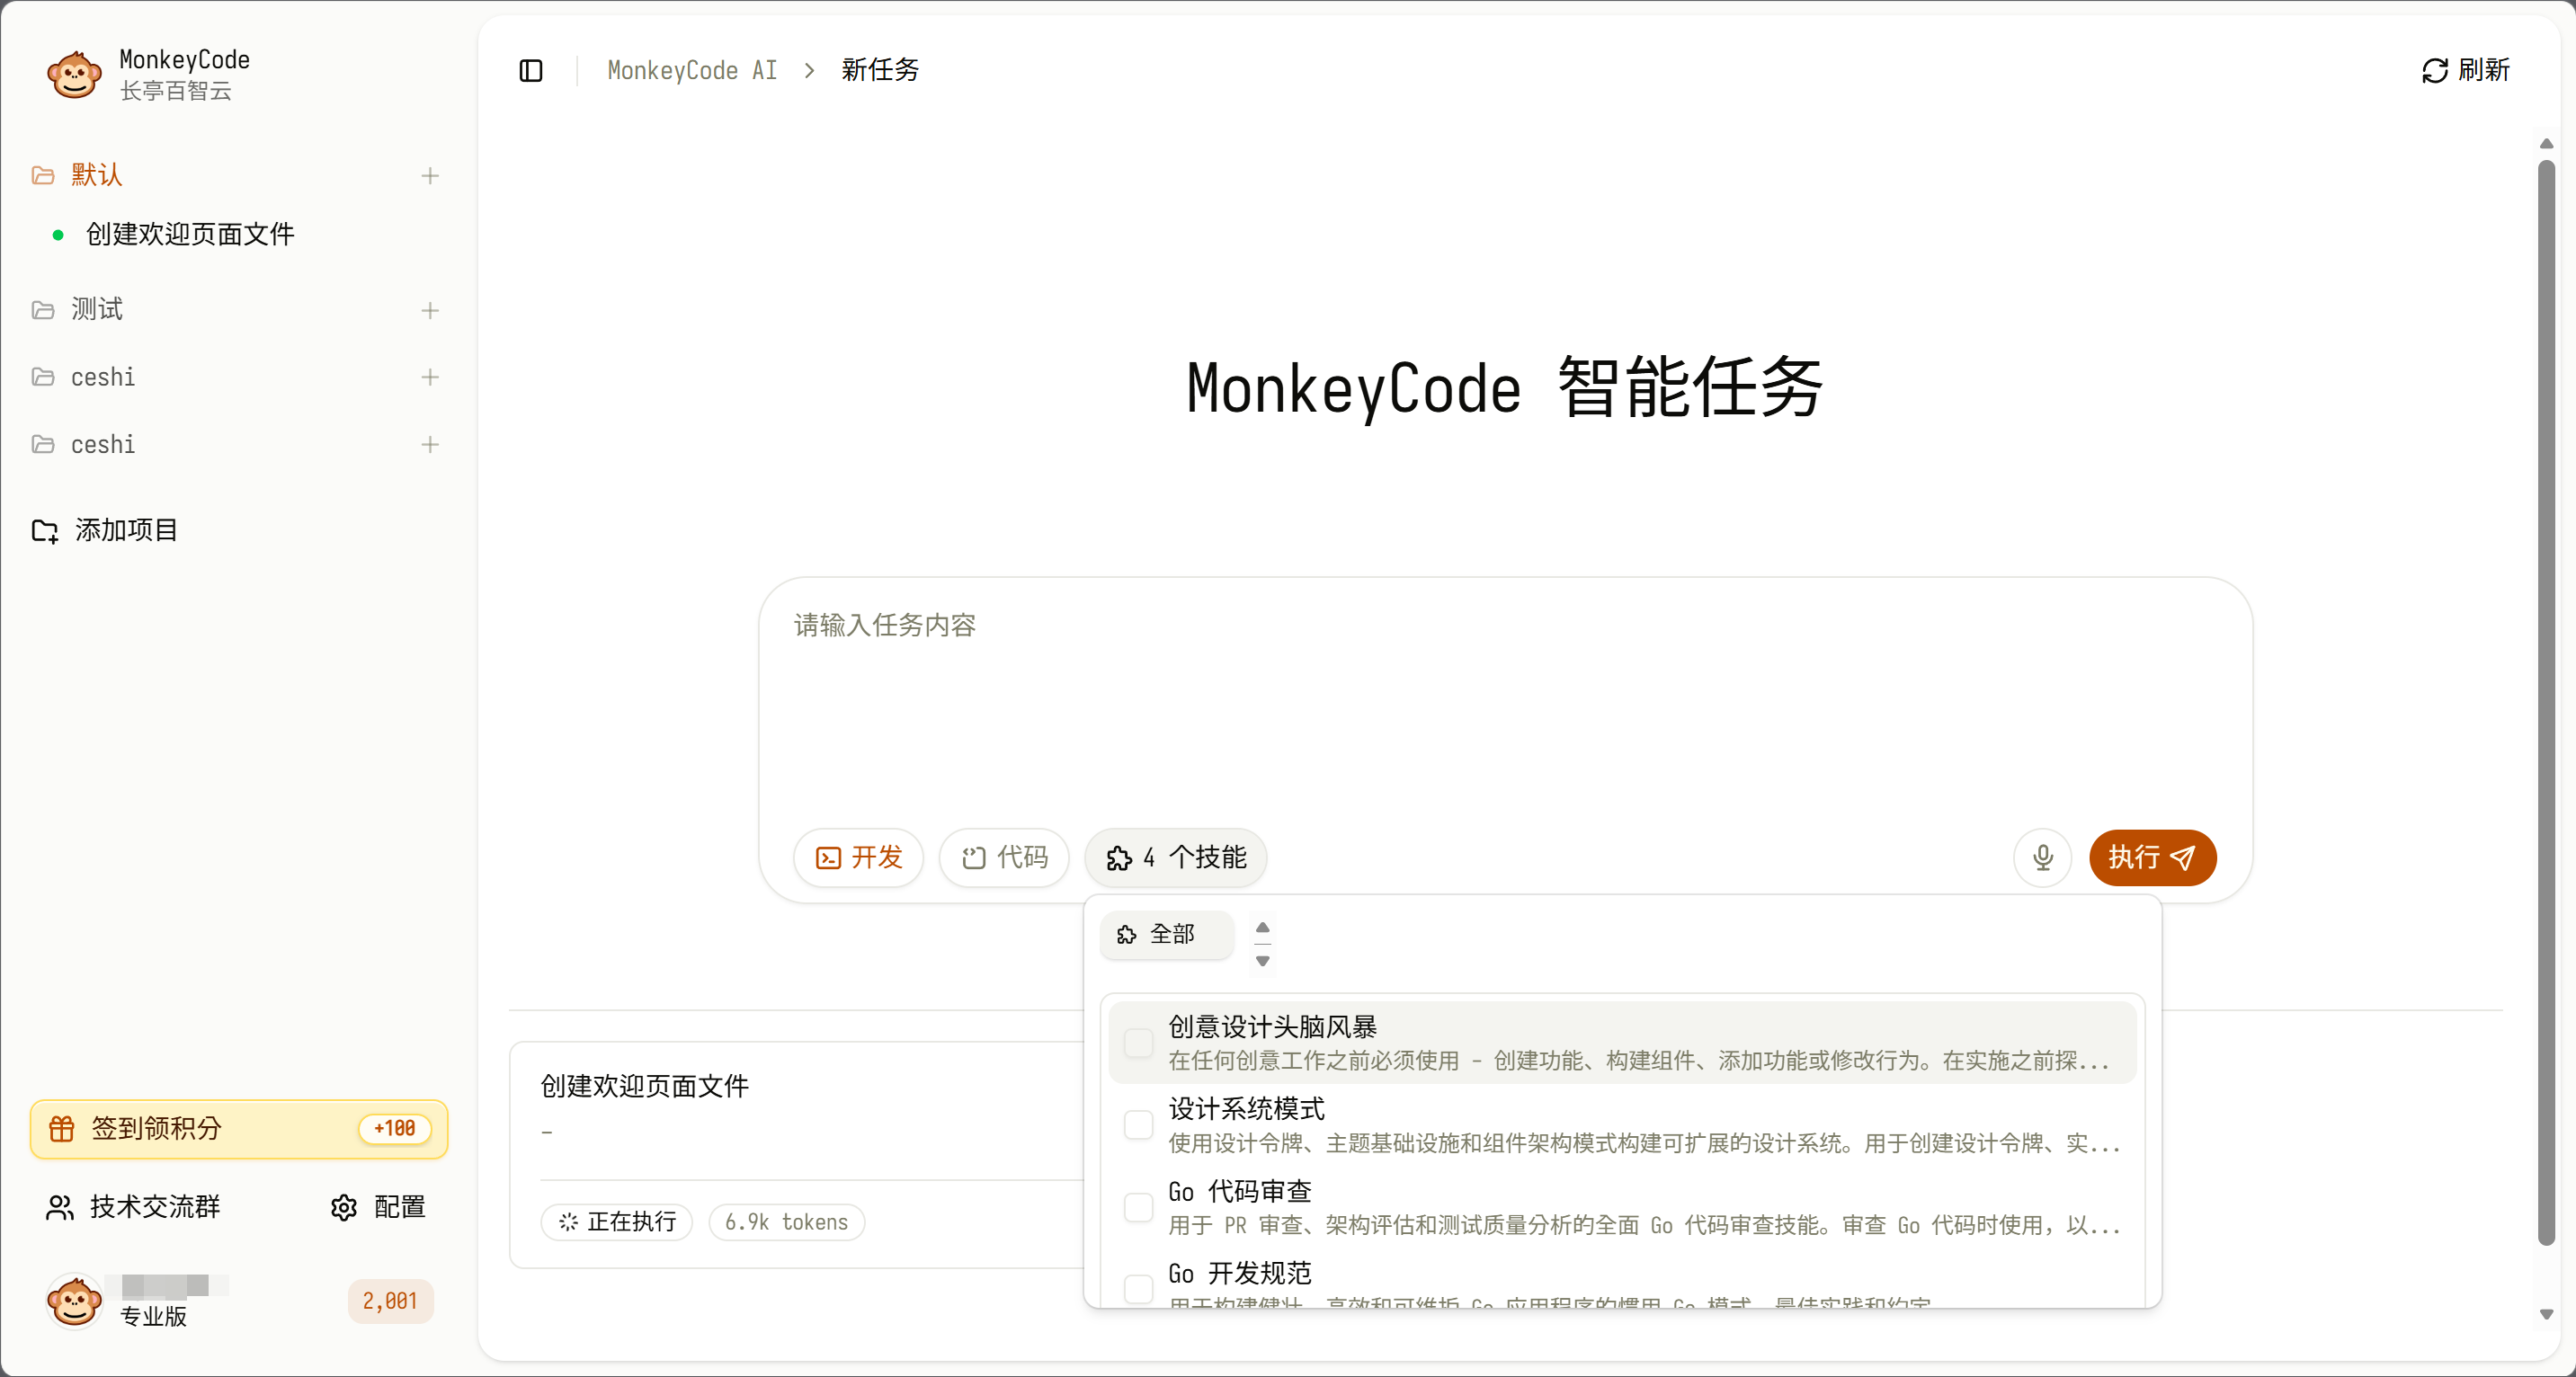Add a task to 默认 folder via plus
The image size is (2576, 1377).
[x=430, y=176]
